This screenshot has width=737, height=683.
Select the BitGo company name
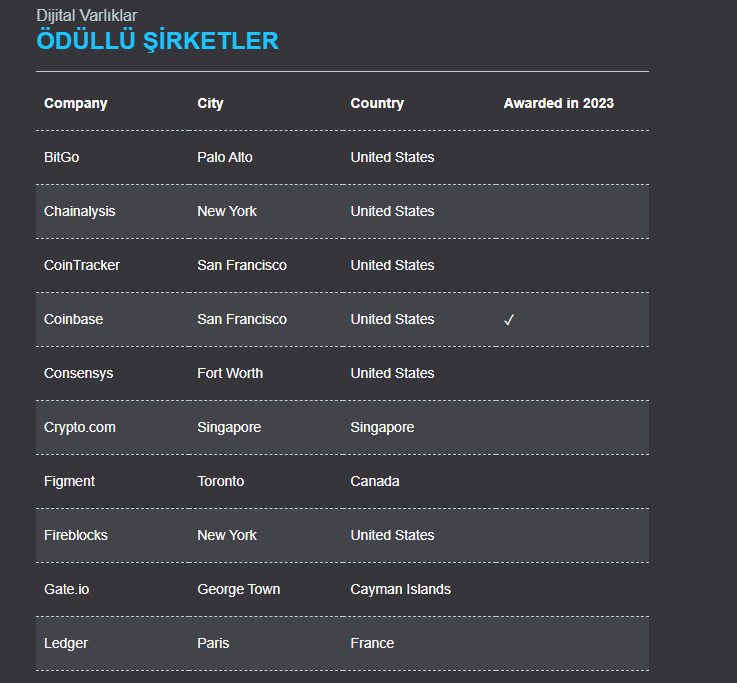click(x=62, y=157)
